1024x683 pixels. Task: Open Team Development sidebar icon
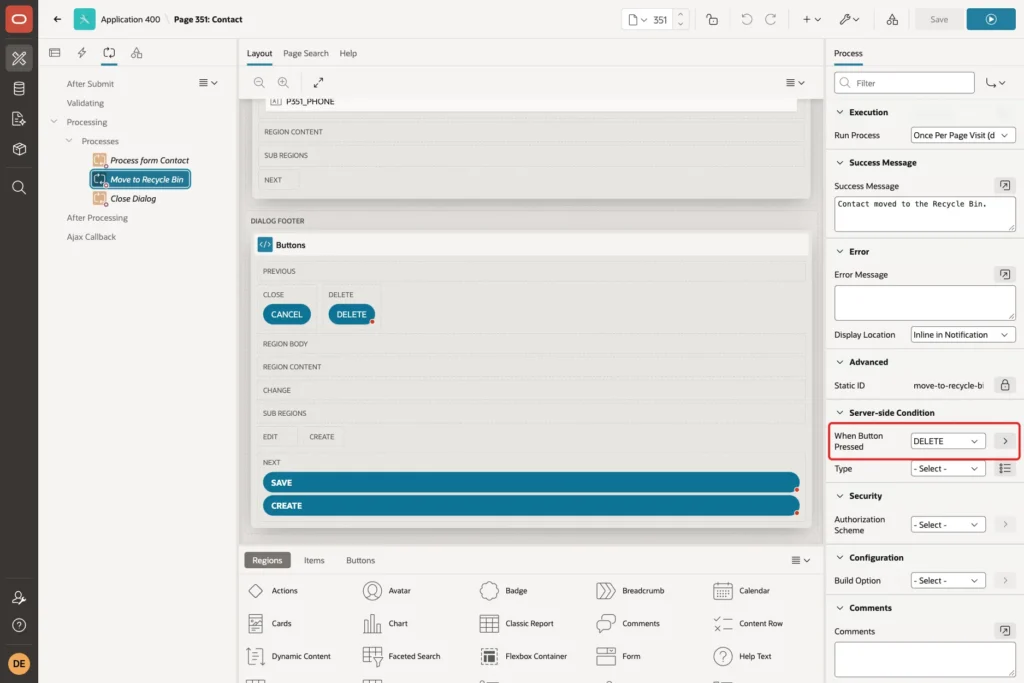(x=19, y=119)
